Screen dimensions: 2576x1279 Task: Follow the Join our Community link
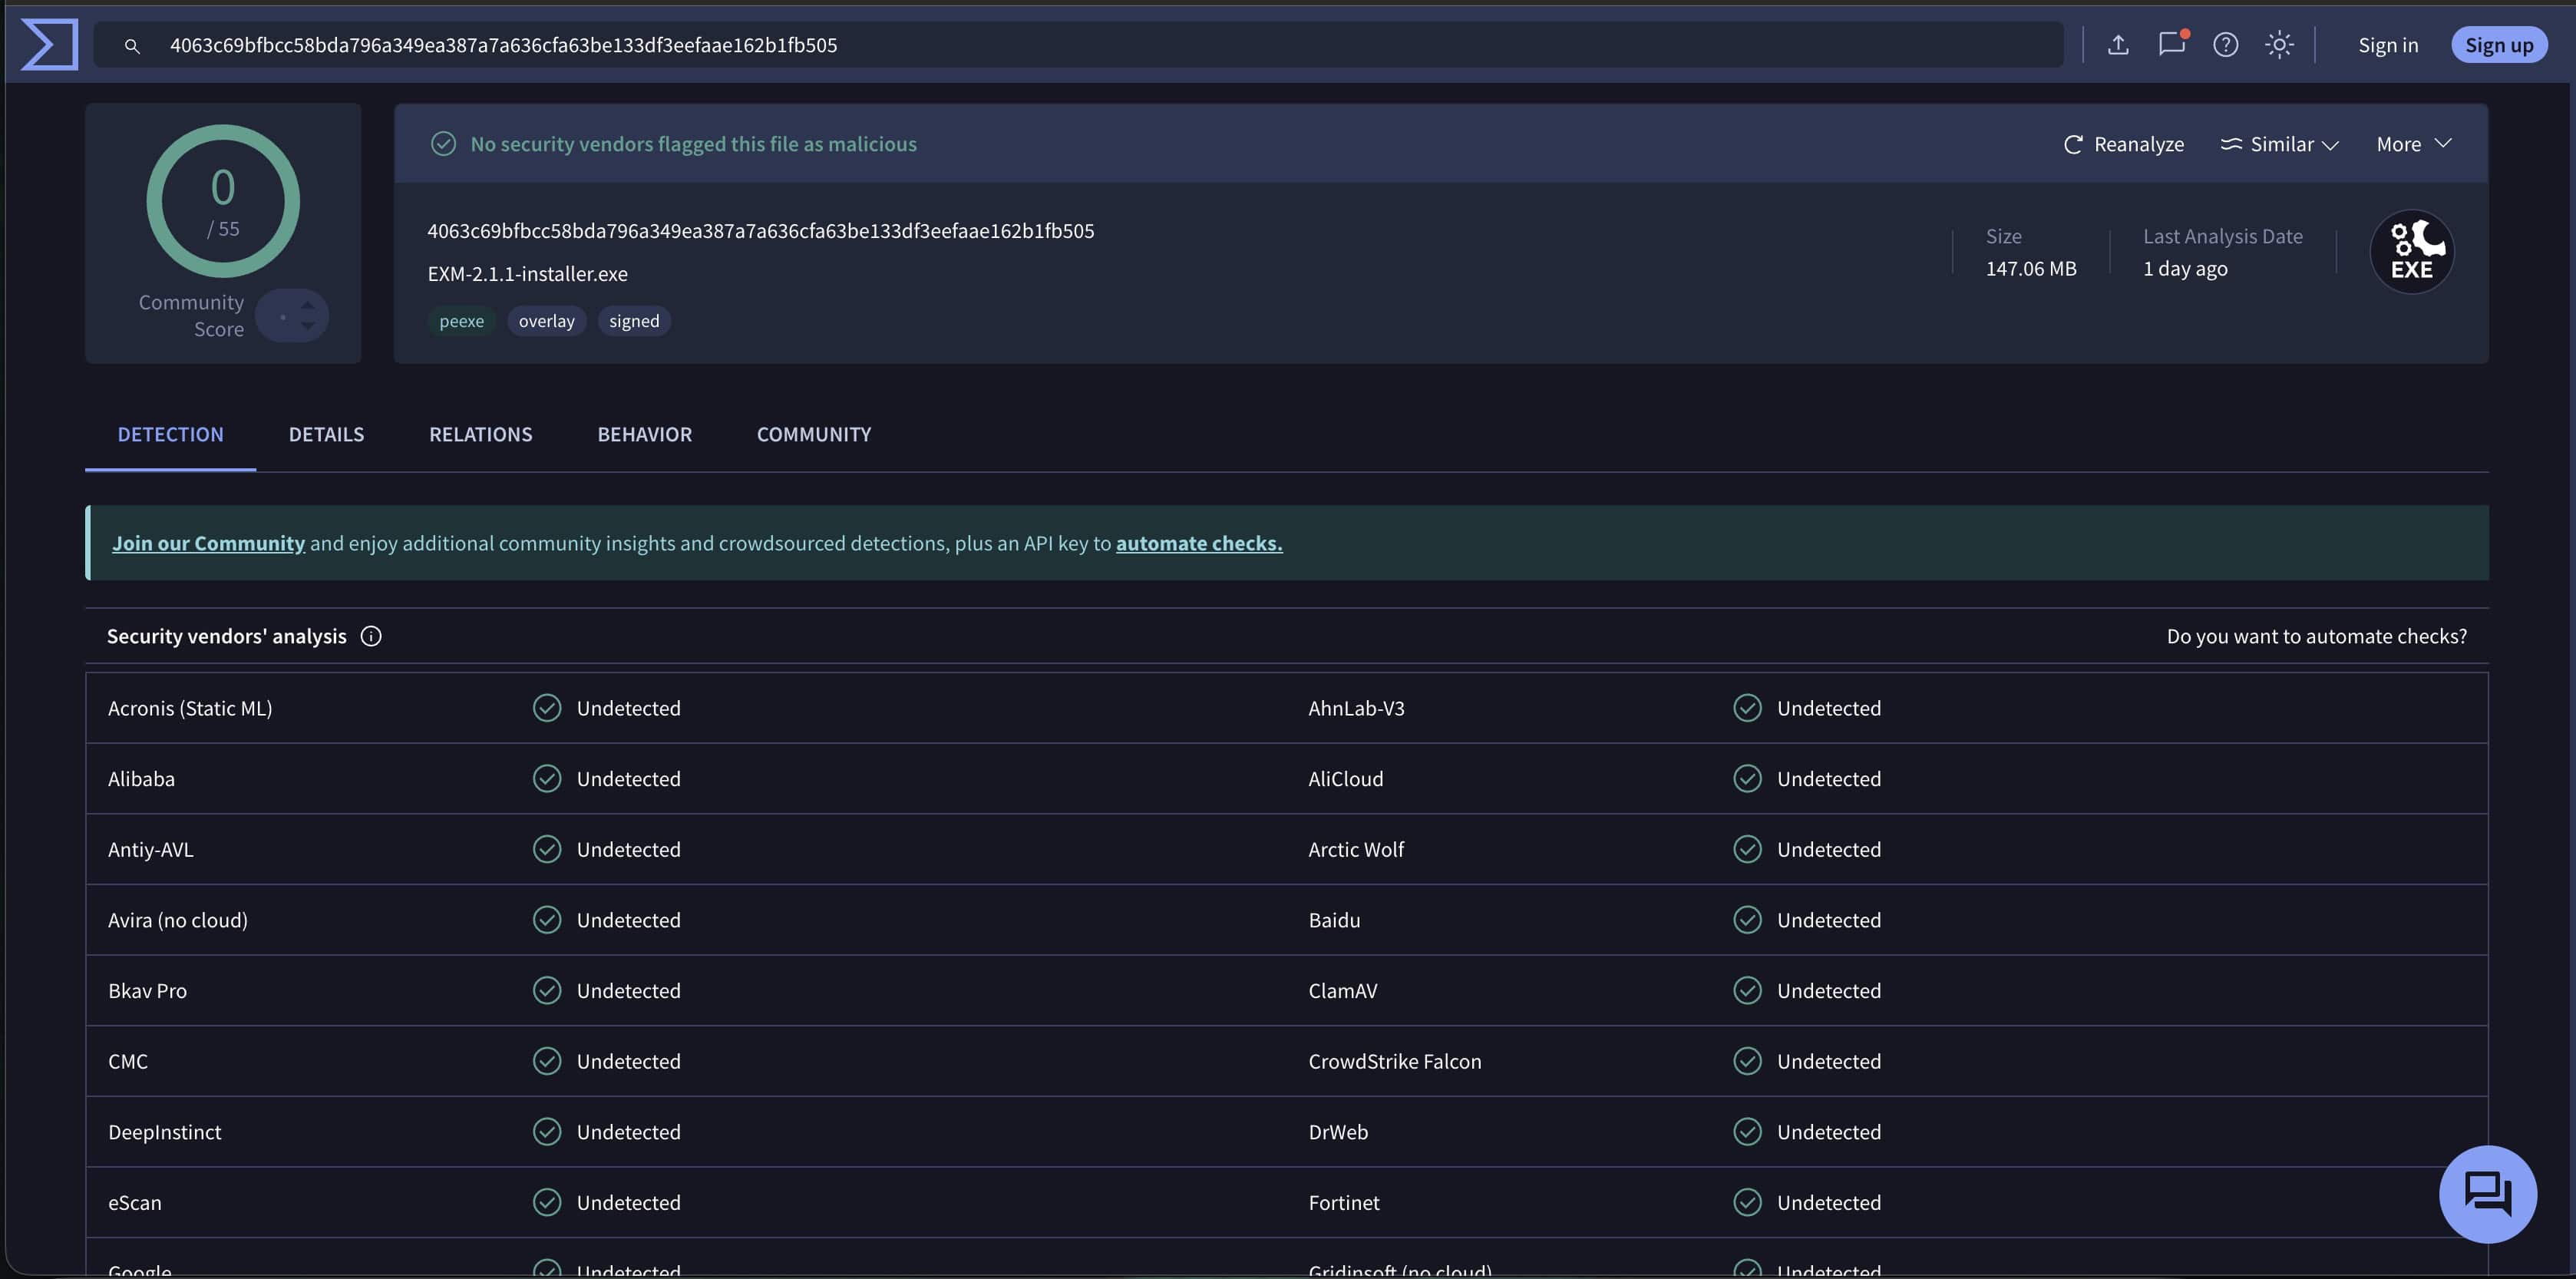point(208,543)
